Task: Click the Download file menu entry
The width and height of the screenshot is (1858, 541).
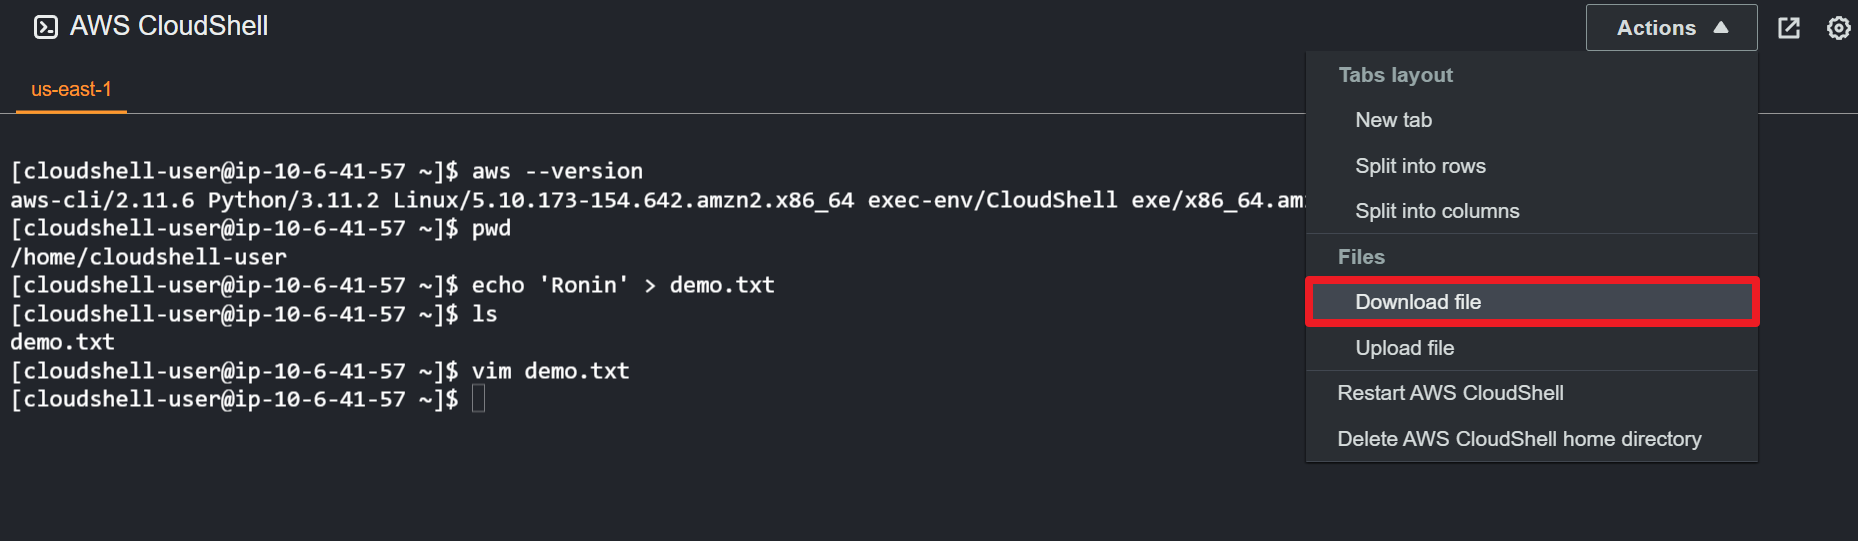Action: (1418, 302)
